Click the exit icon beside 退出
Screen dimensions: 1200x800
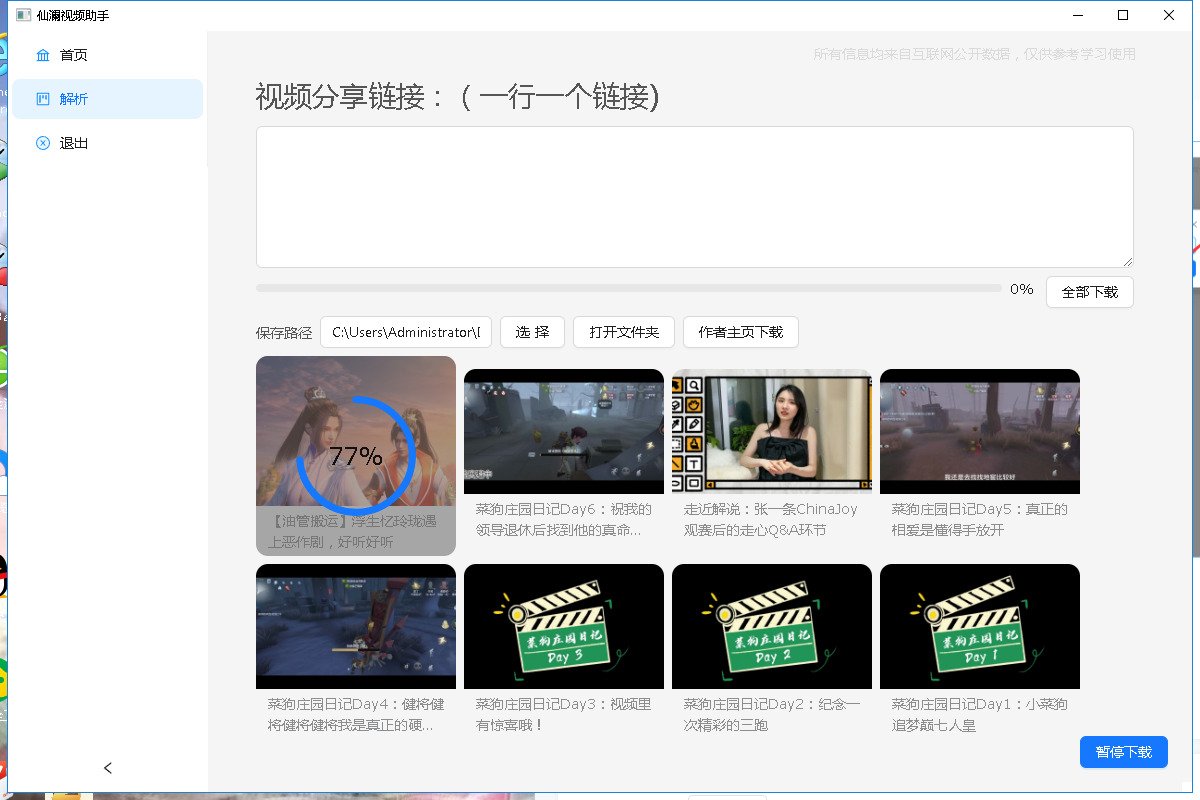43,143
